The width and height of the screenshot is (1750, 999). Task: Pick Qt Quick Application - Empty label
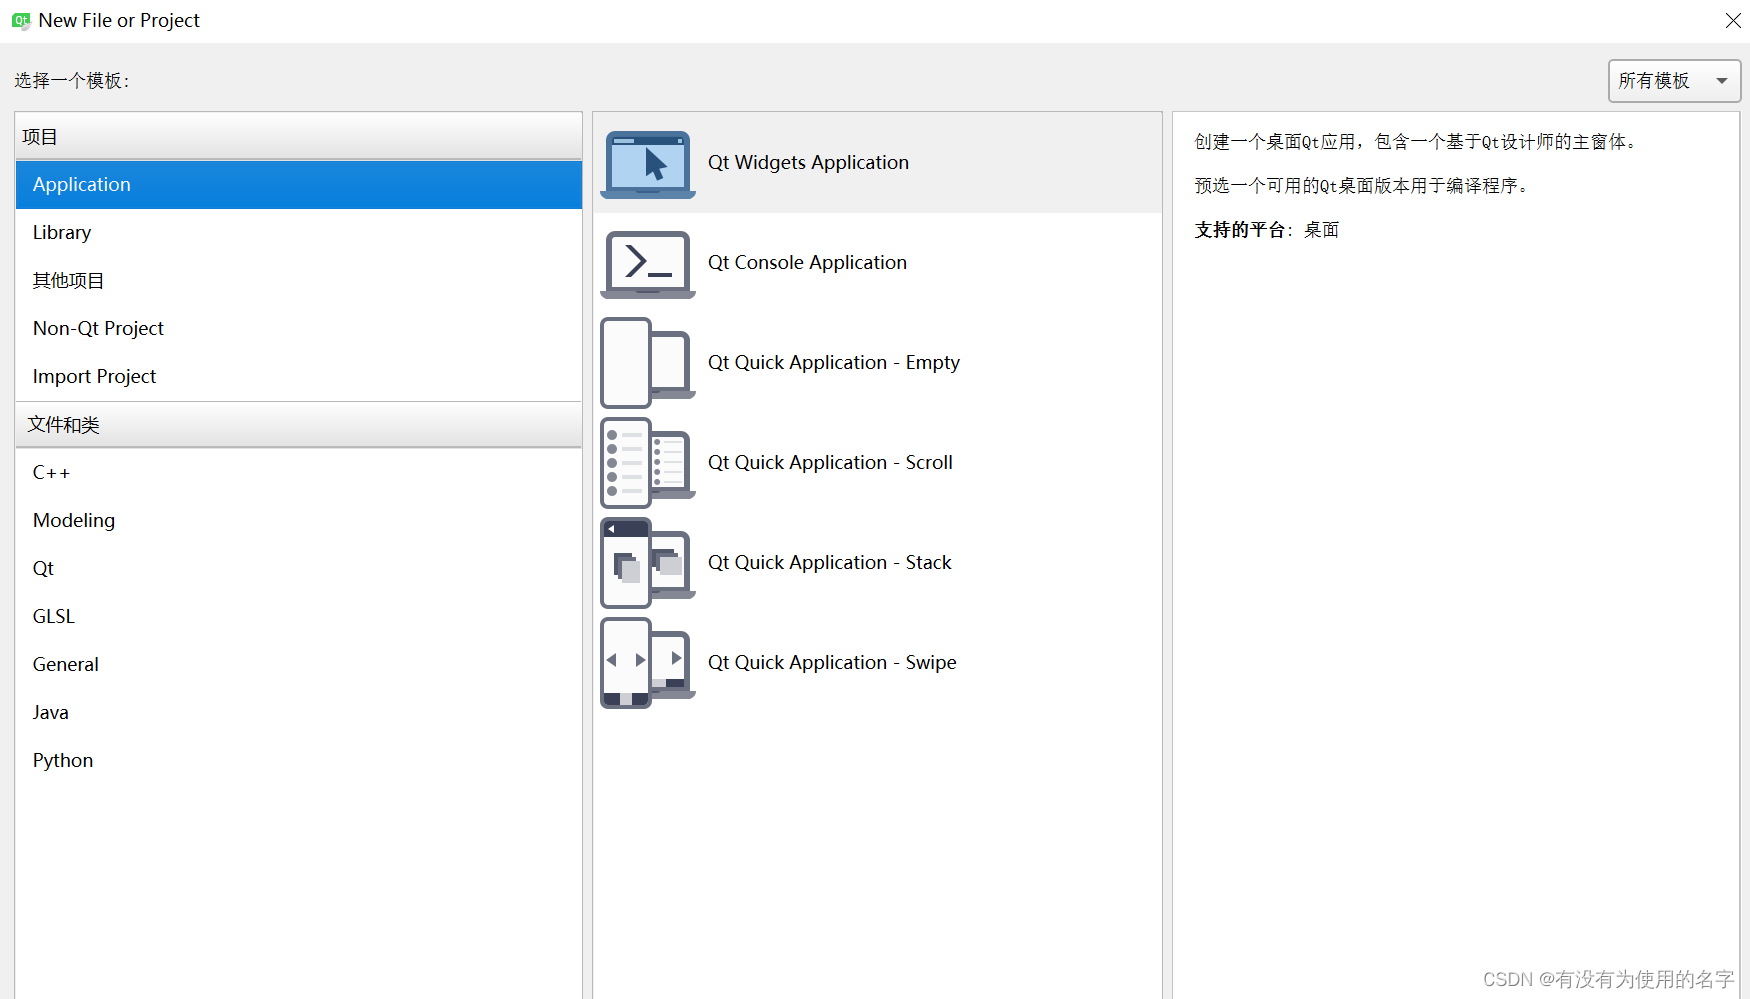(x=834, y=363)
